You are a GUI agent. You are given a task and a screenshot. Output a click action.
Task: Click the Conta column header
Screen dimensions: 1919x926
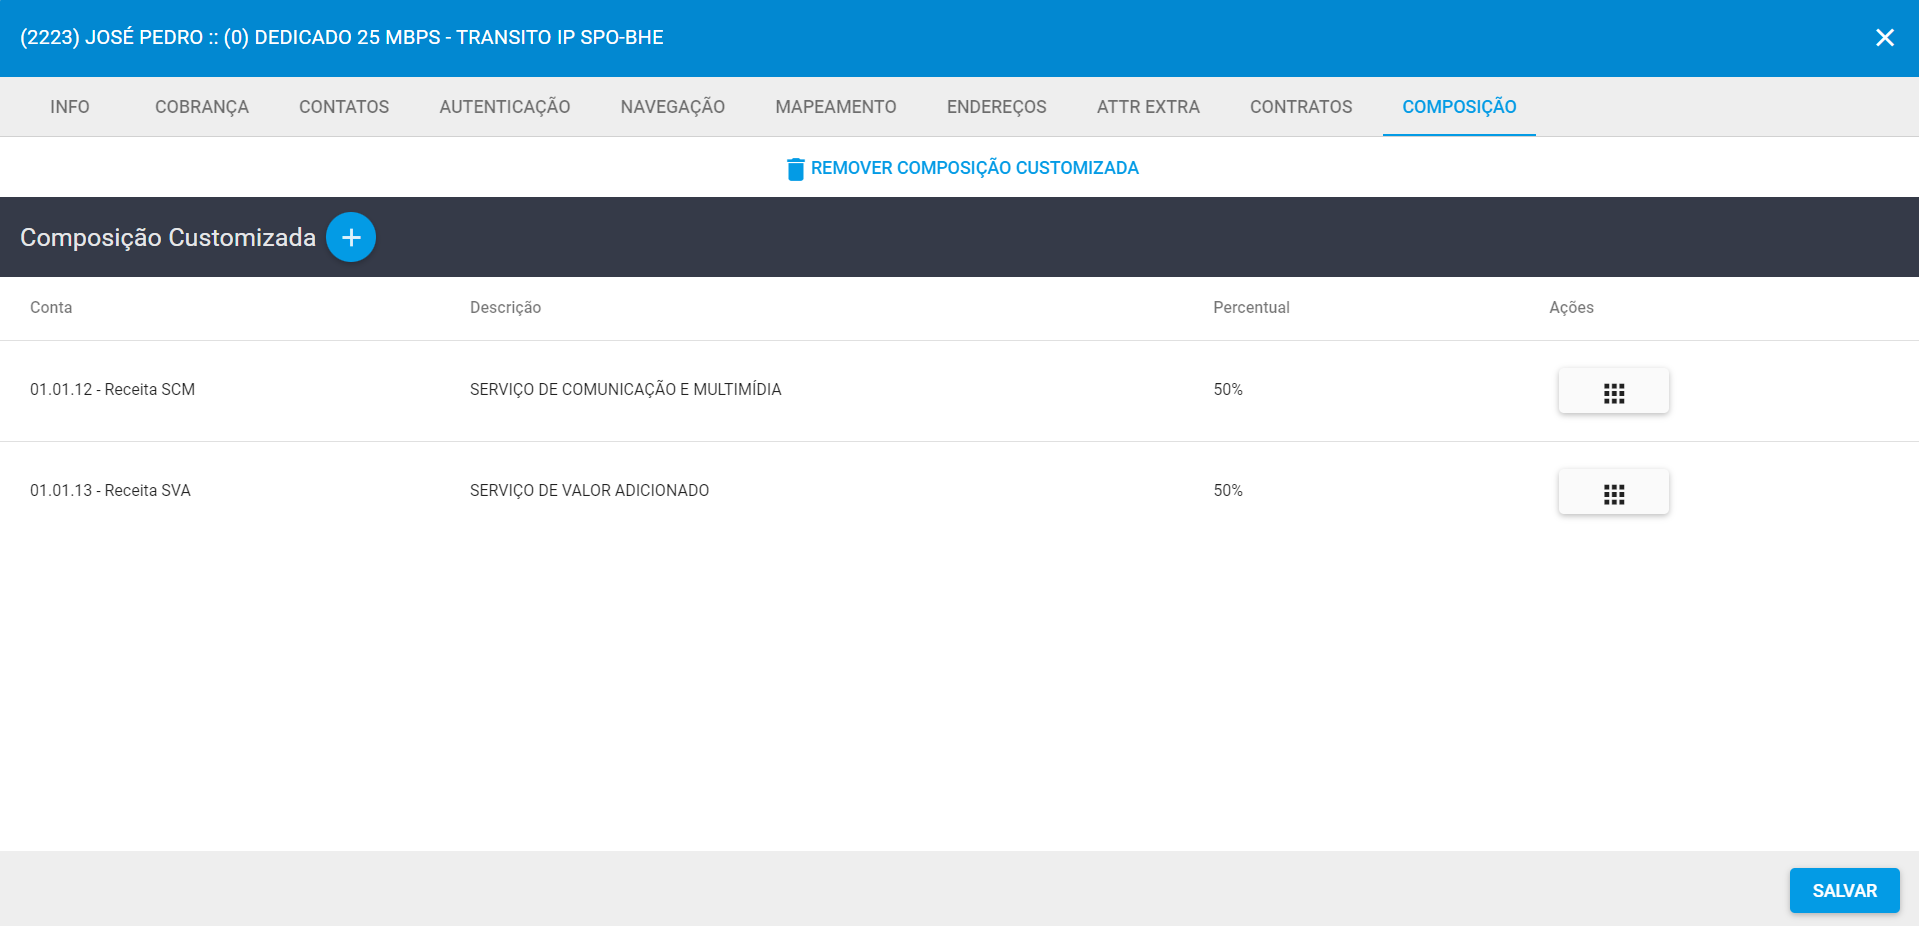51,308
